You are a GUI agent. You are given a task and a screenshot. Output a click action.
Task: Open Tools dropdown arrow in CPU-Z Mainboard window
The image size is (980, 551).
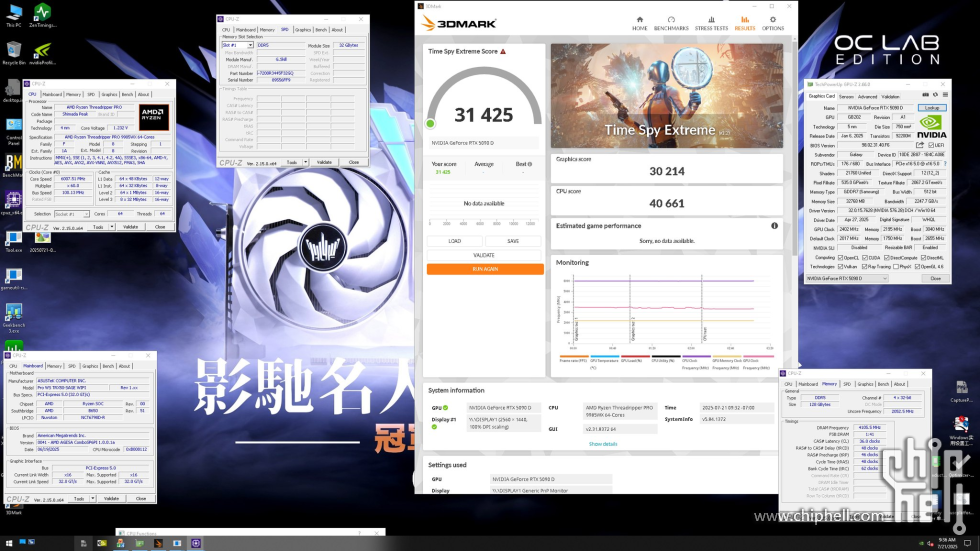pos(92,499)
